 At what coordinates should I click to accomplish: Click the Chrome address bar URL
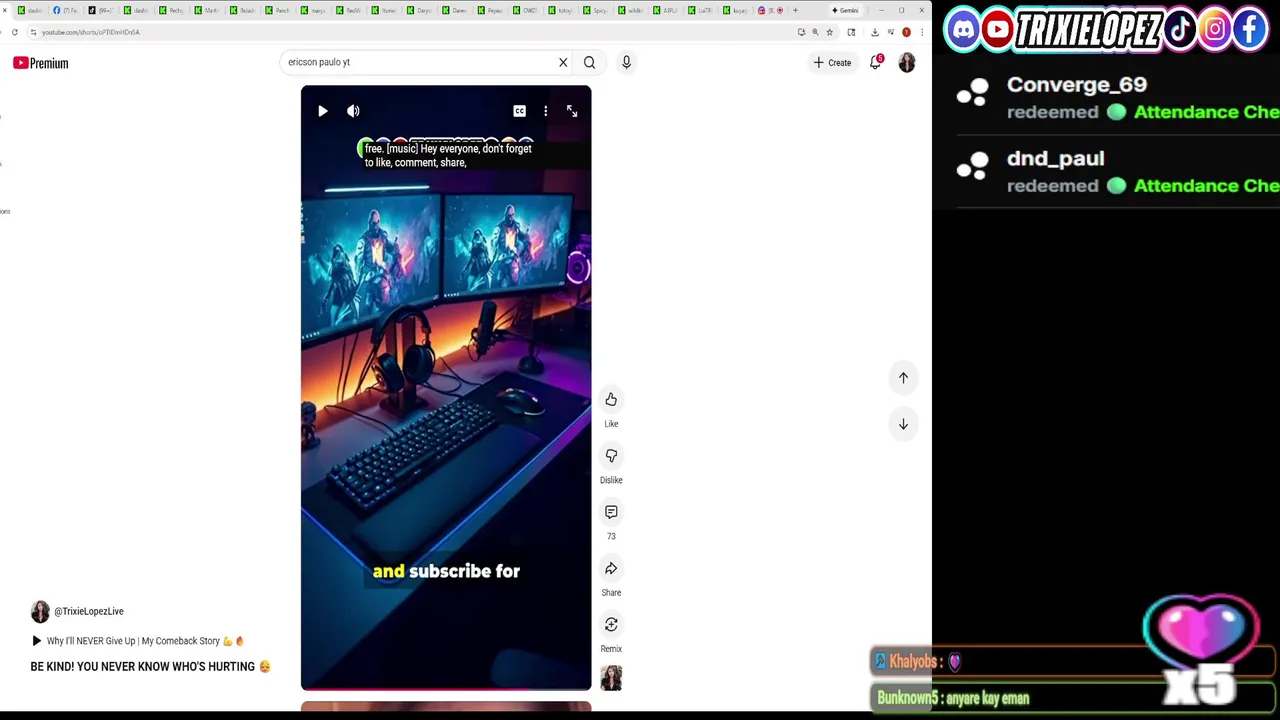click(x=91, y=32)
